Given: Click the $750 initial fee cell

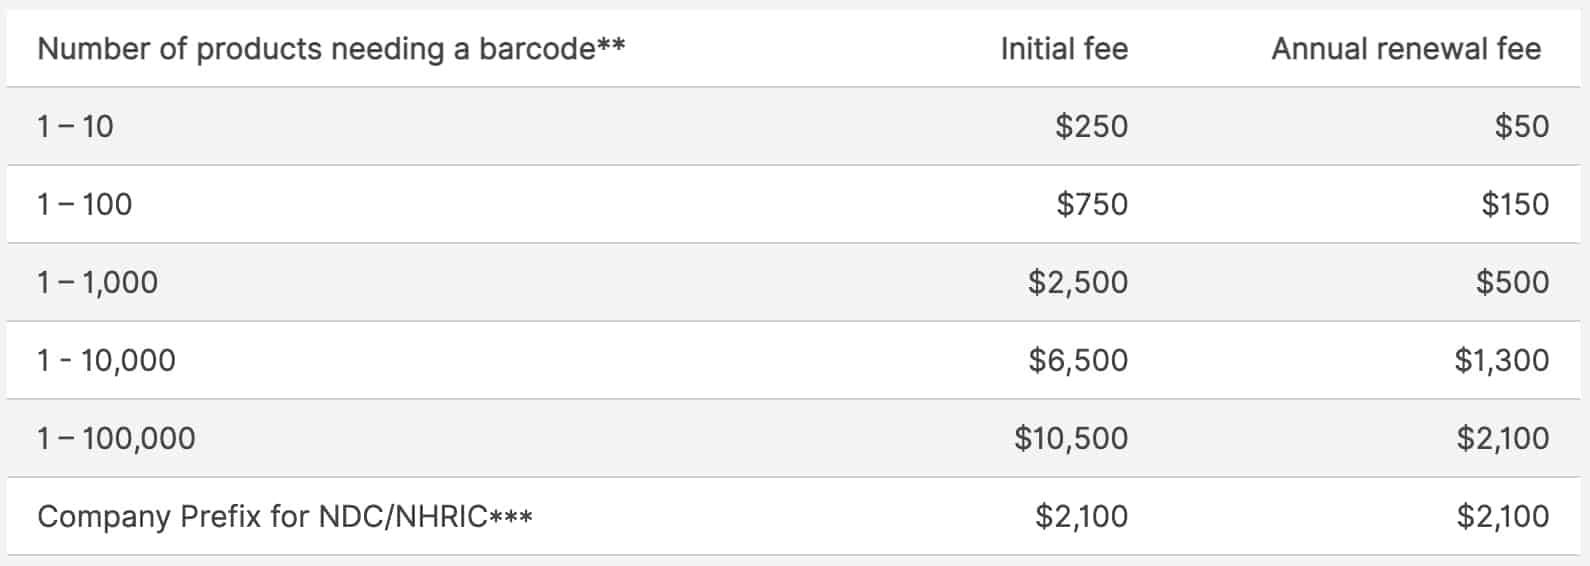Looking at the screenshot, I should [x=1092, y=204].
